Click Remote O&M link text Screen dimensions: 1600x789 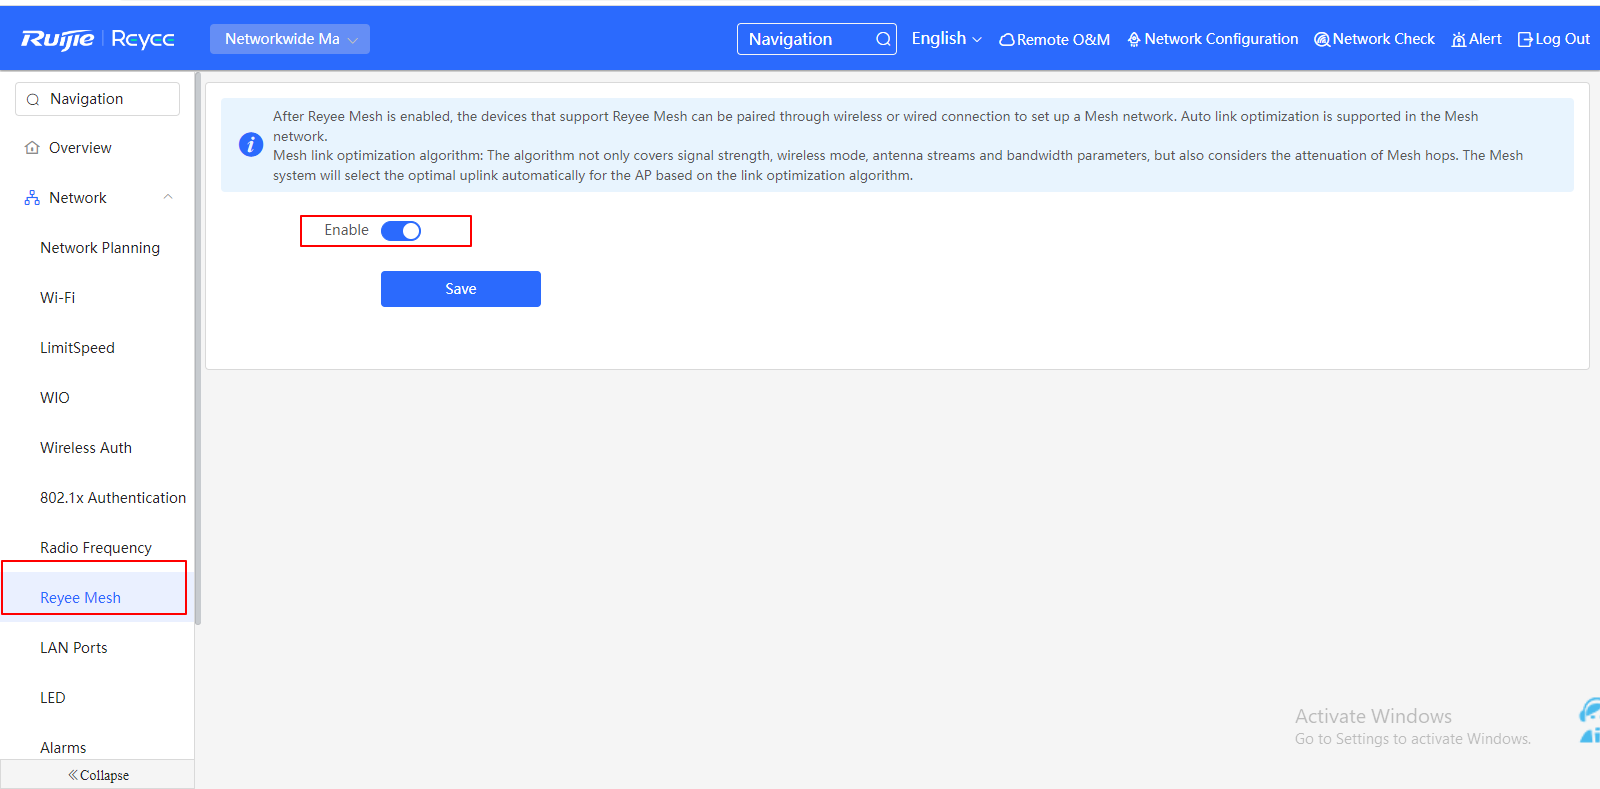click(1063, 40)
